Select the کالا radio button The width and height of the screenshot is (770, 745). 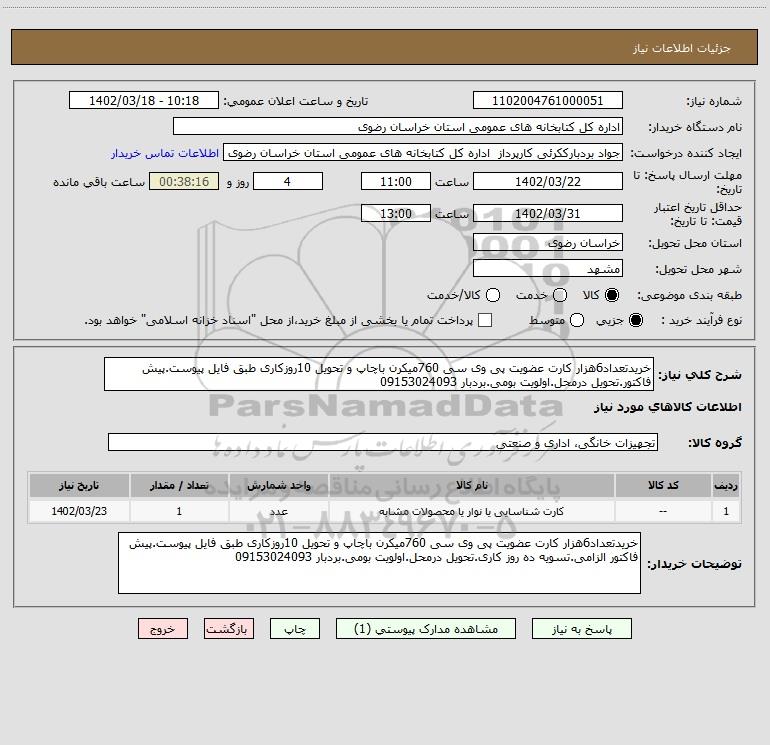pyautogui.click(x=612, y=295)
